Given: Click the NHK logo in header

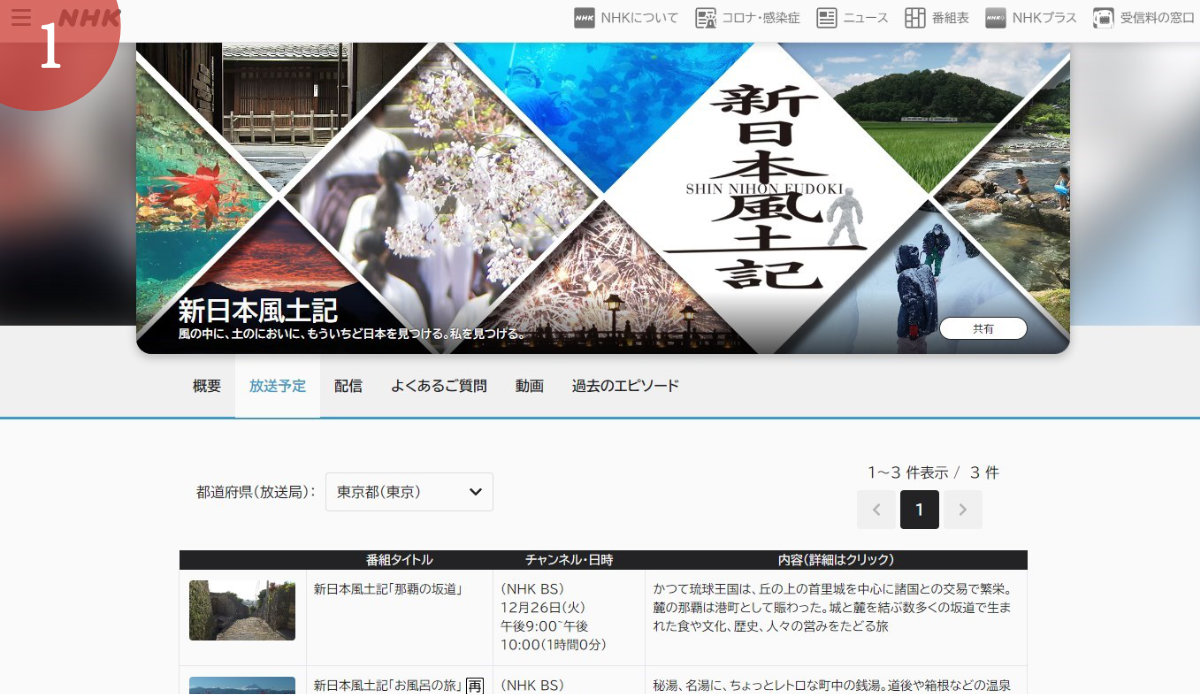Looking at the screenshot, I should click(89, 18).
